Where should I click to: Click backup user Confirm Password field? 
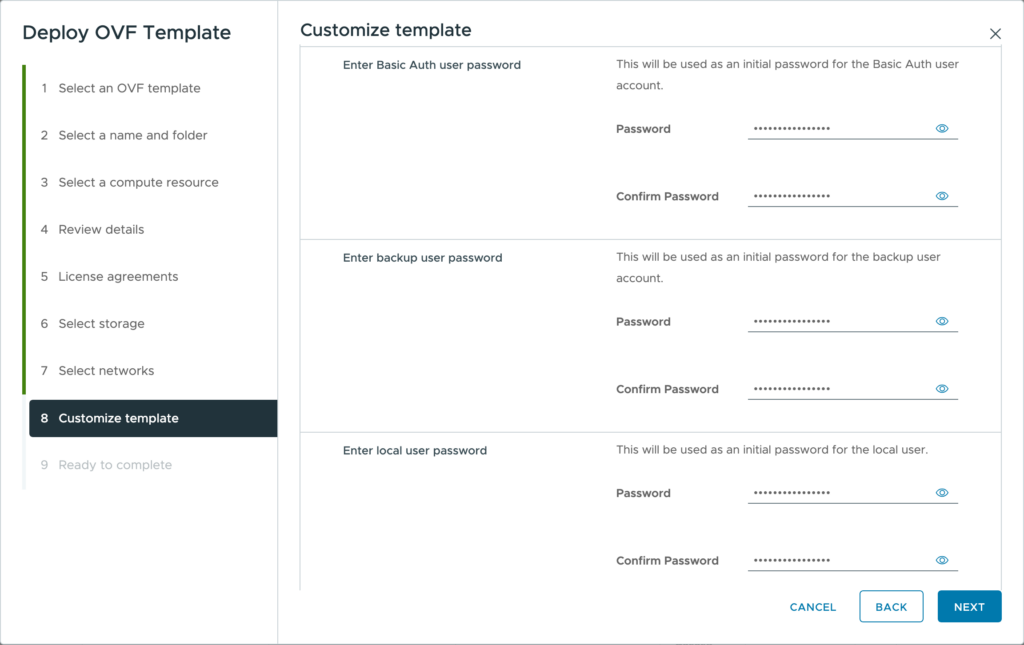[x=838, y=389]
